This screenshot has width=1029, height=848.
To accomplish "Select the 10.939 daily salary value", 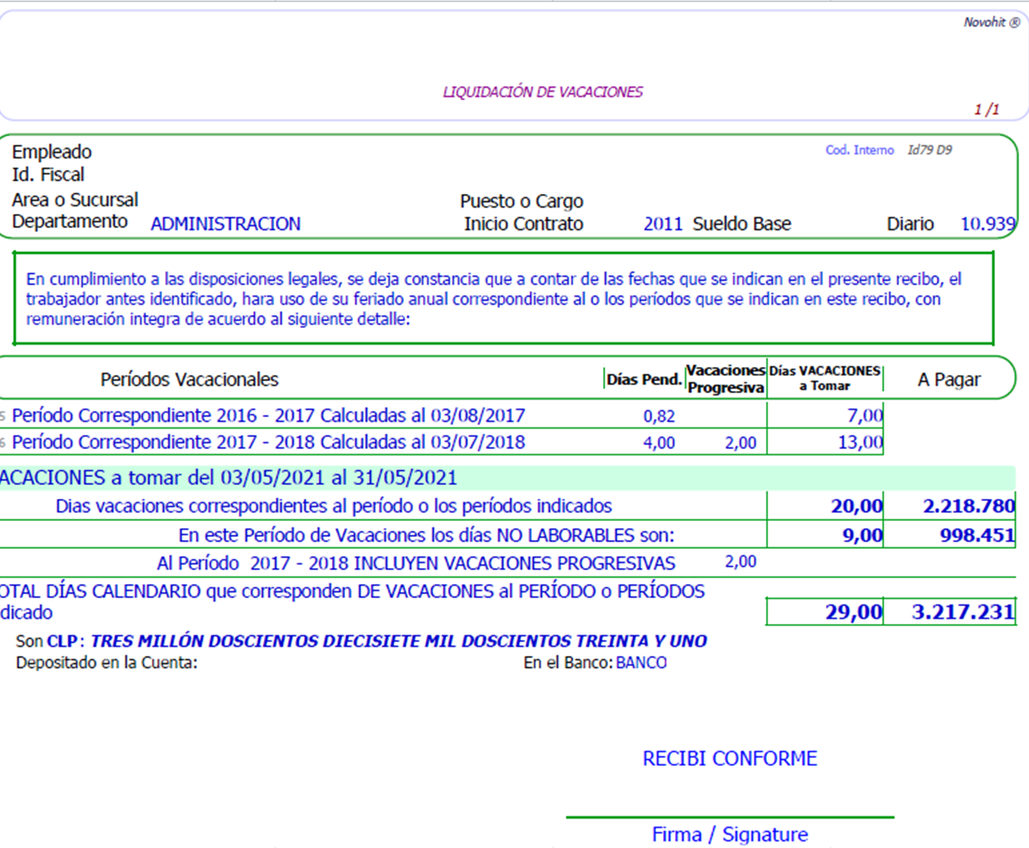I will tap(988, 224).
